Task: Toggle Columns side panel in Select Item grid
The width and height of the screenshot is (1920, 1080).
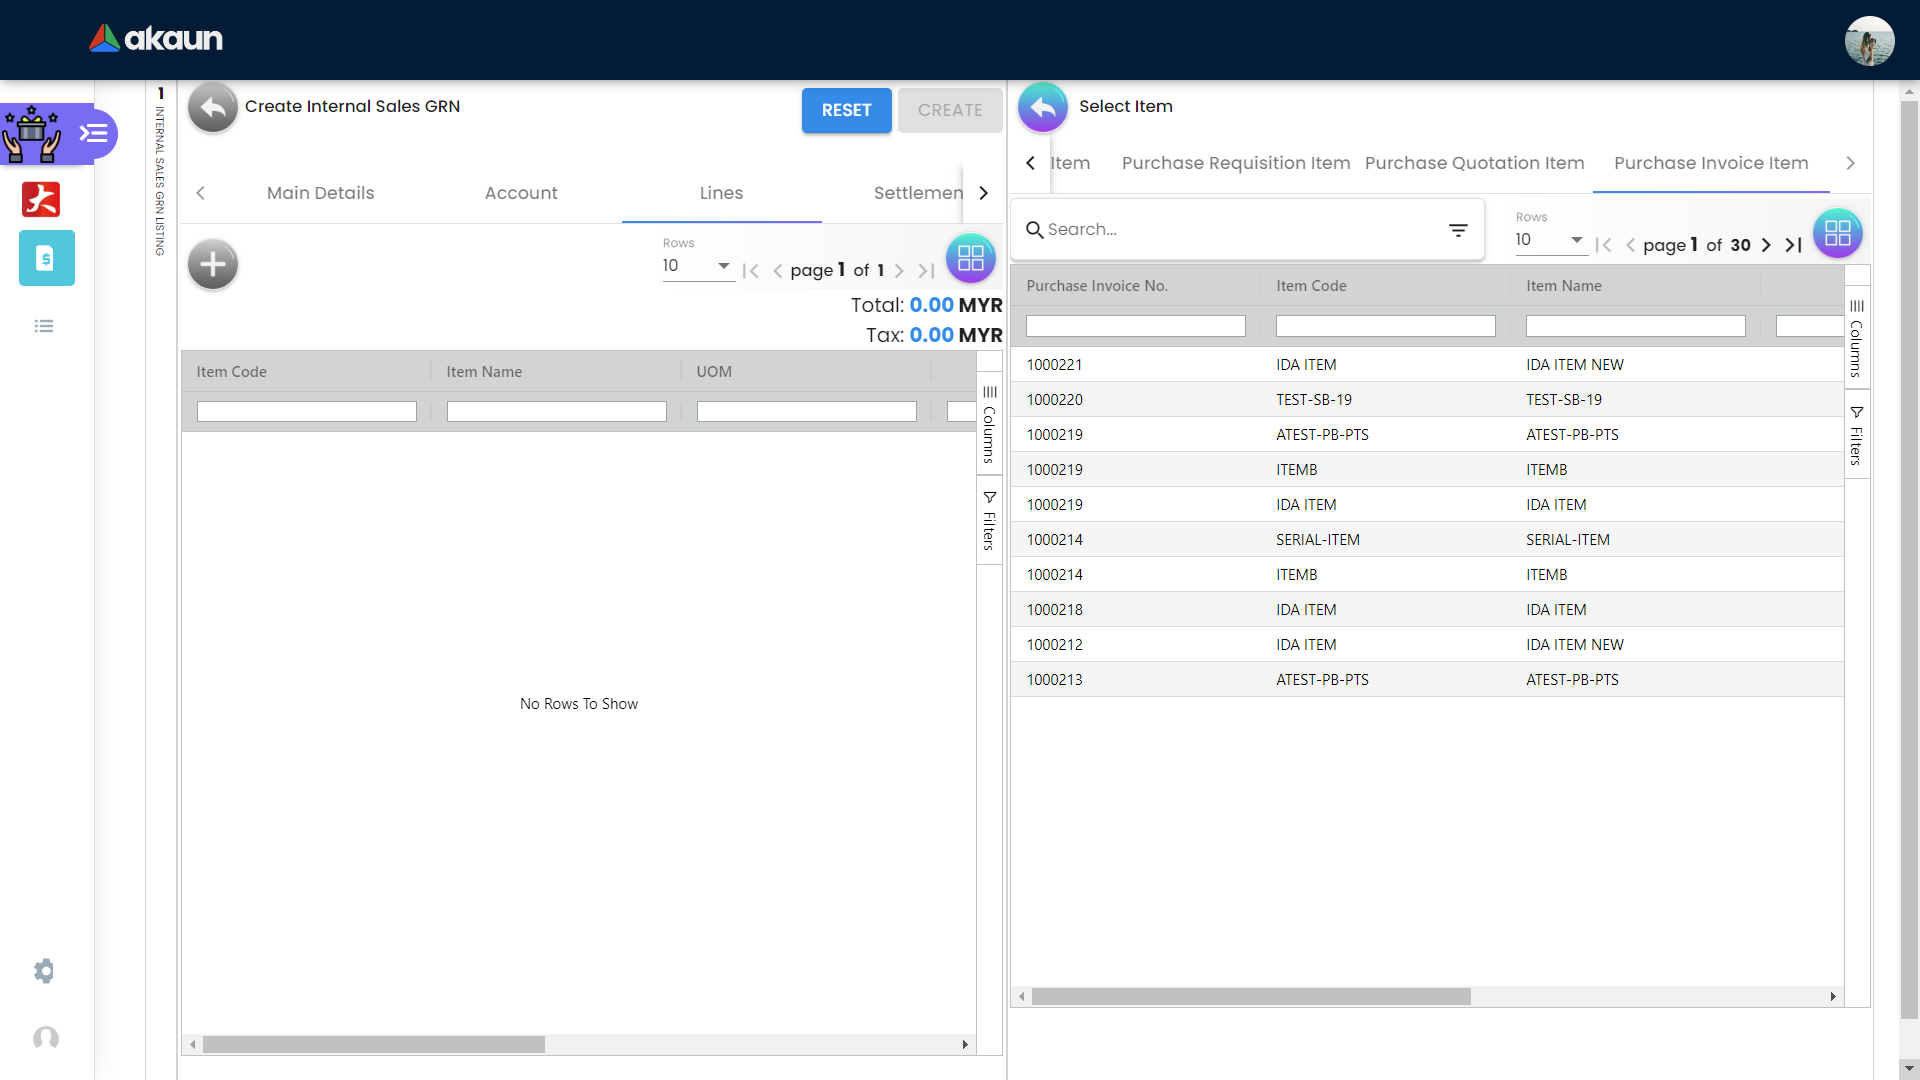Action: (x=1856, y=337)
